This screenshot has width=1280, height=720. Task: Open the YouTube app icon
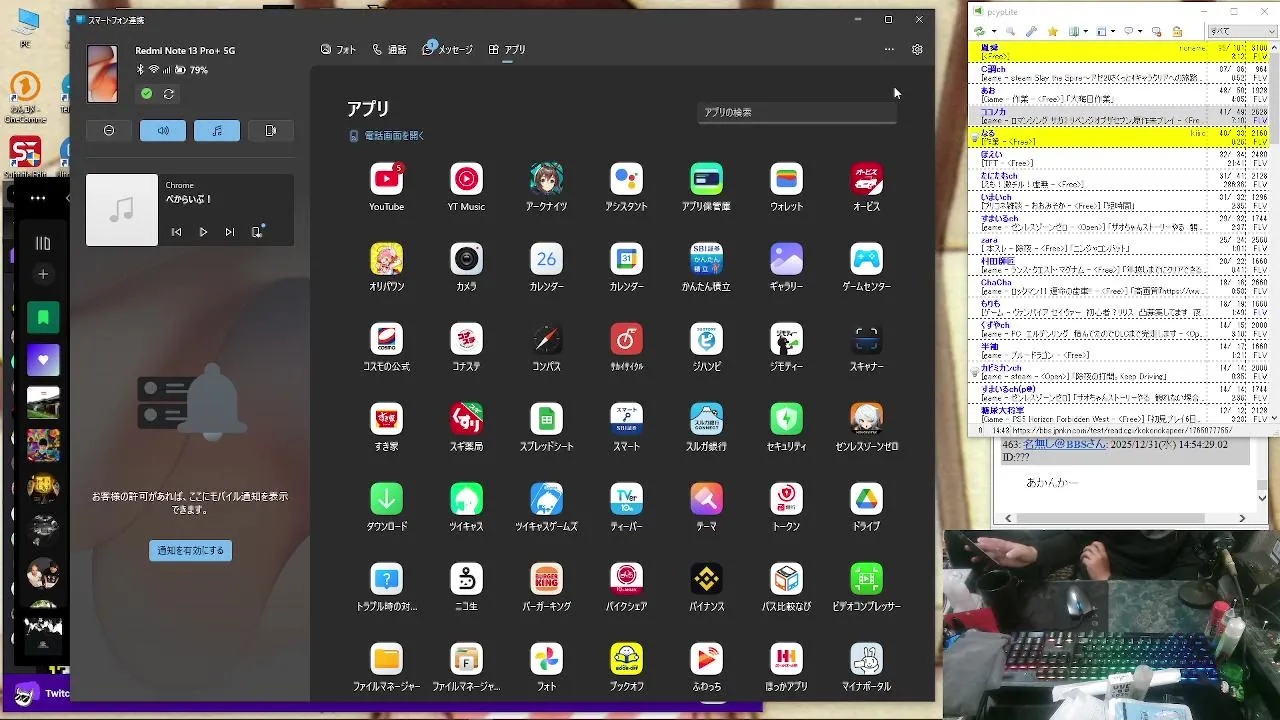(386, 179)
